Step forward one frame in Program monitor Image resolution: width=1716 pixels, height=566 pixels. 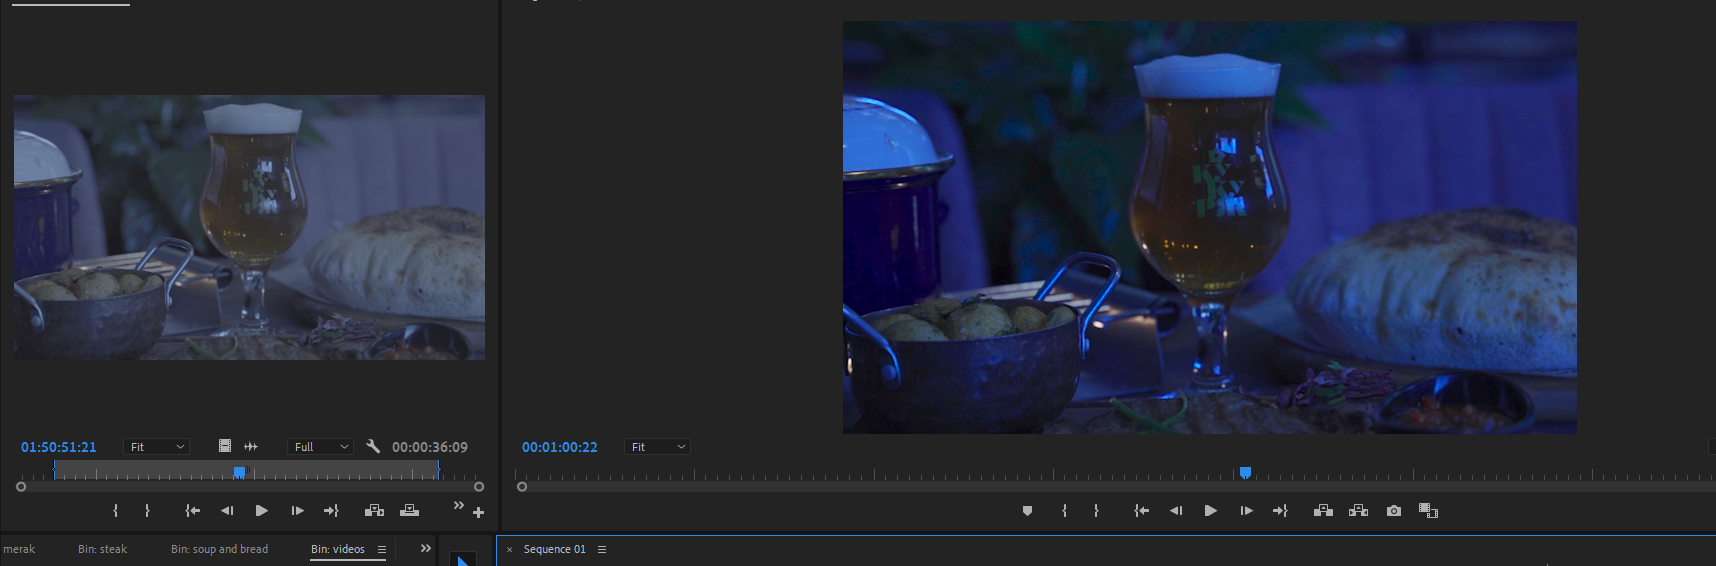click(x=1246, y=511)
